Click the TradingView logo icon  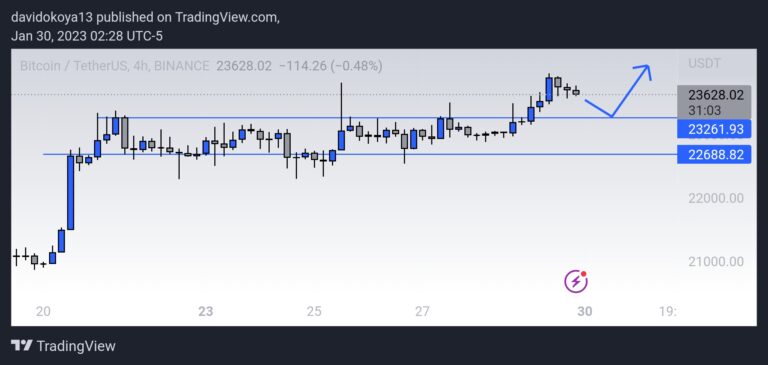pos(22,346)
